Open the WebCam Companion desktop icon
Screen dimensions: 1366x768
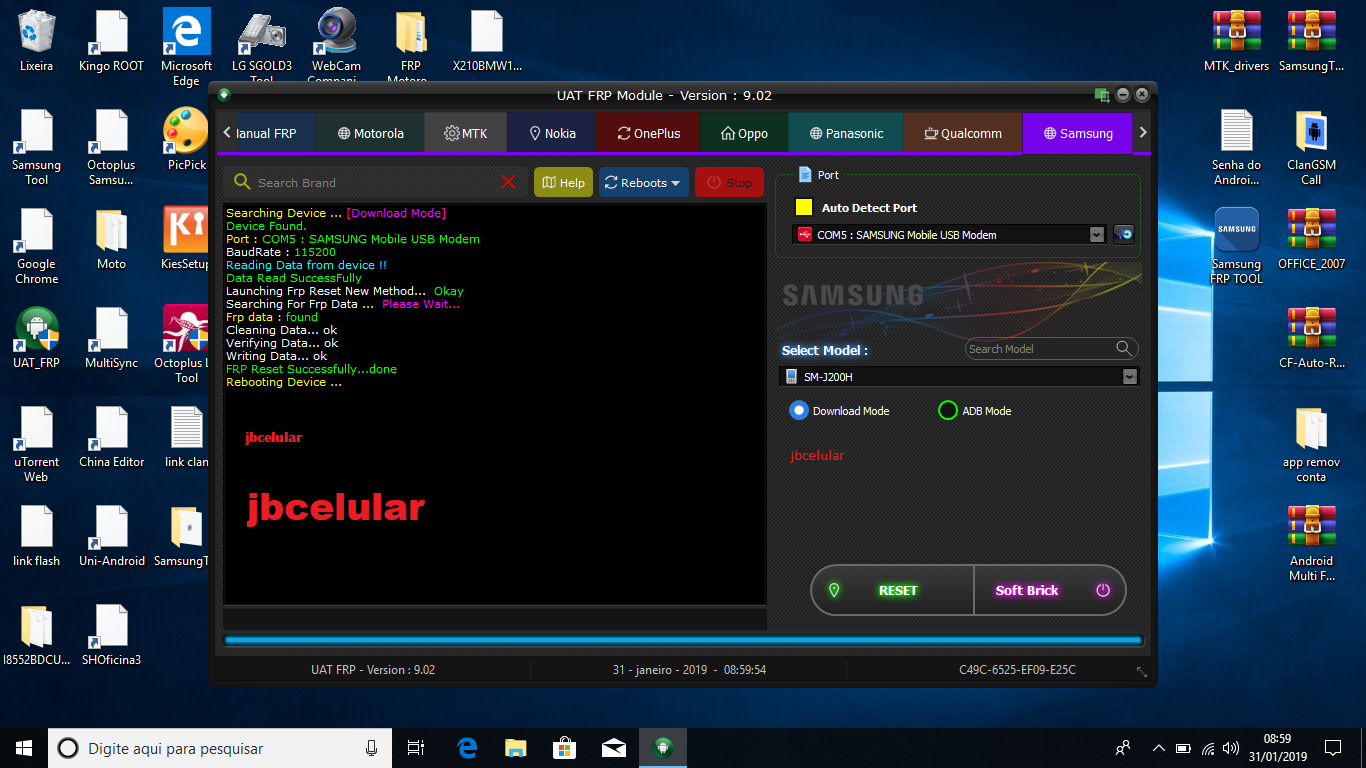(336, 48)
